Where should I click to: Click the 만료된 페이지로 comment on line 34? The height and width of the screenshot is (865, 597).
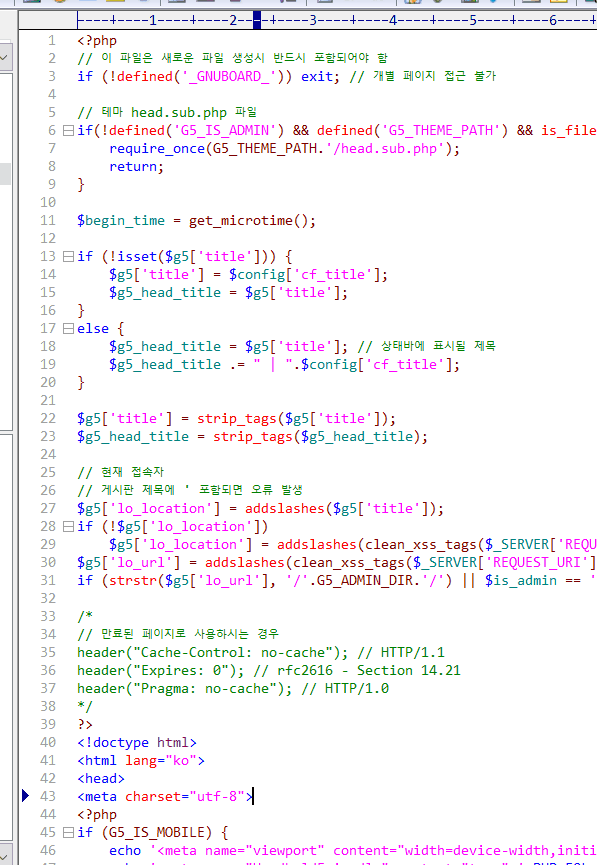coord(178,634)
